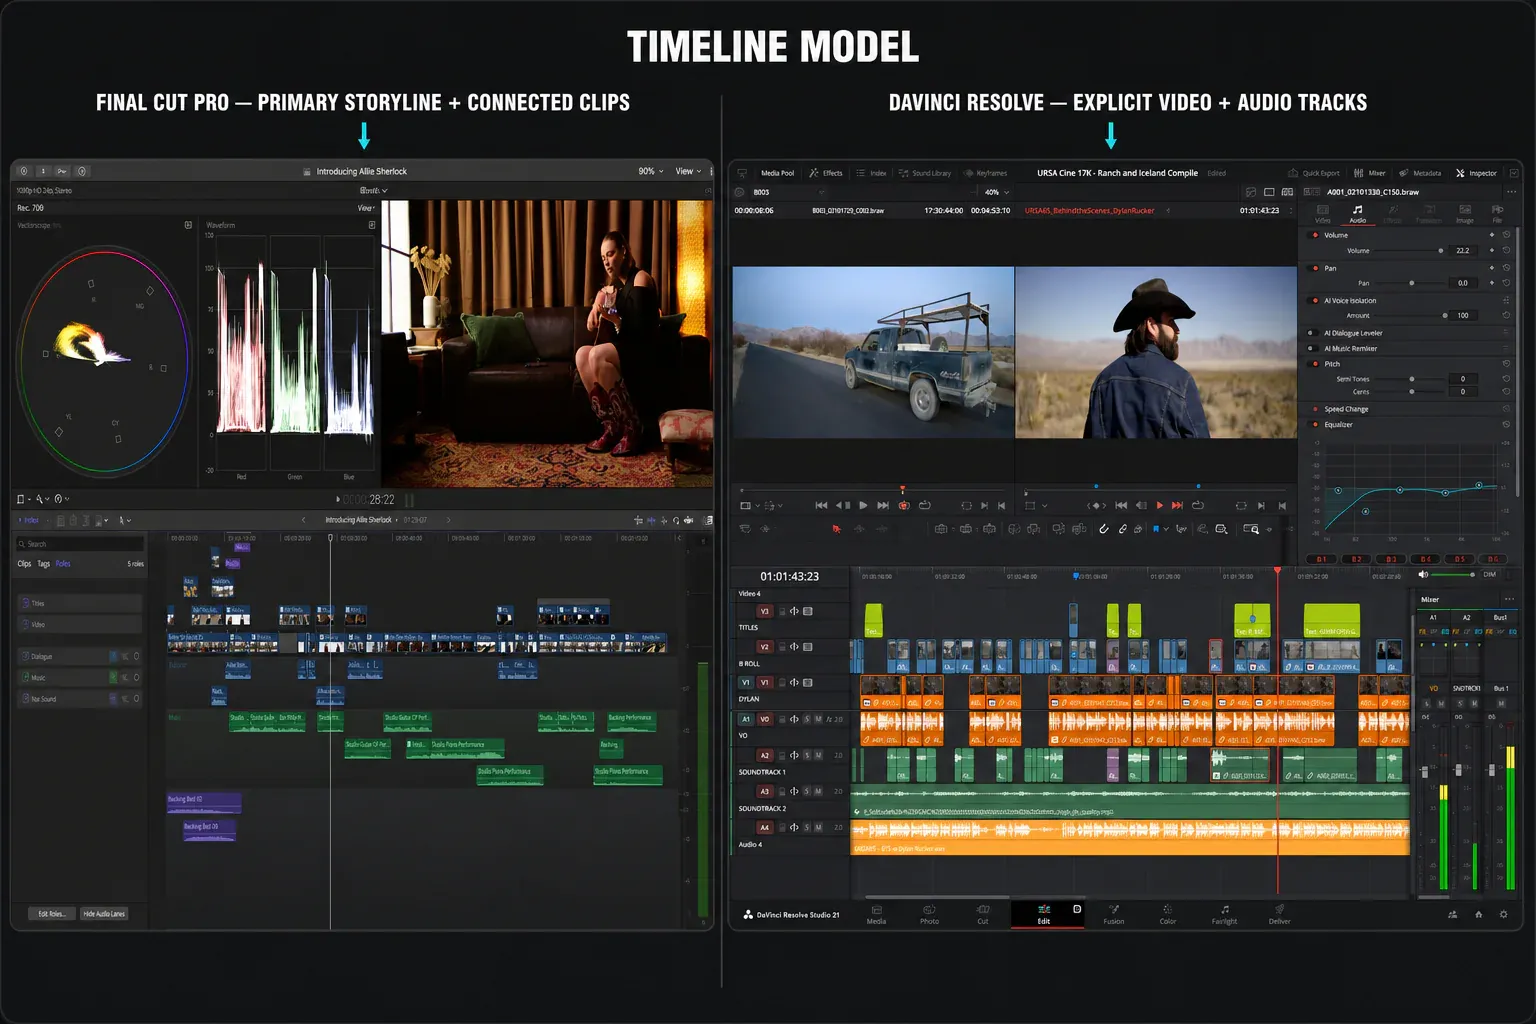
Task: Toggle the Equalizer enable dot
Action: pyautogui.click(x=1314, y=424)
